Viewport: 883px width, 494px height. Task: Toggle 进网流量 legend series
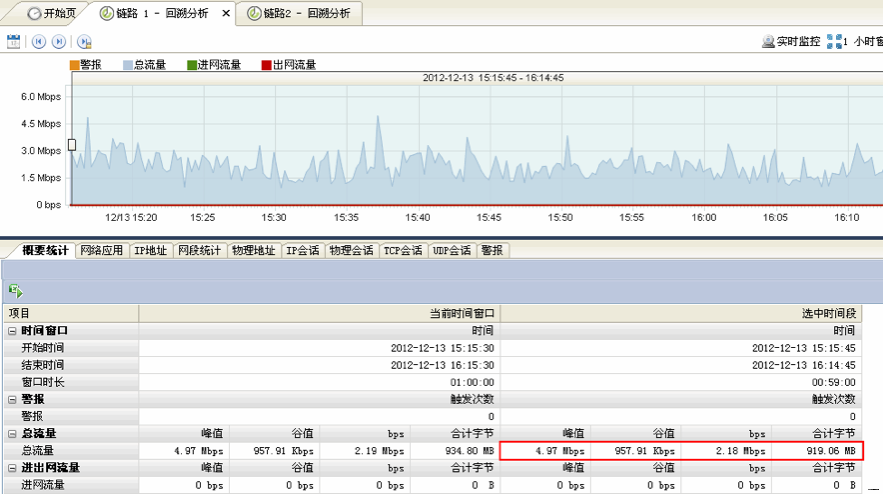193,65
